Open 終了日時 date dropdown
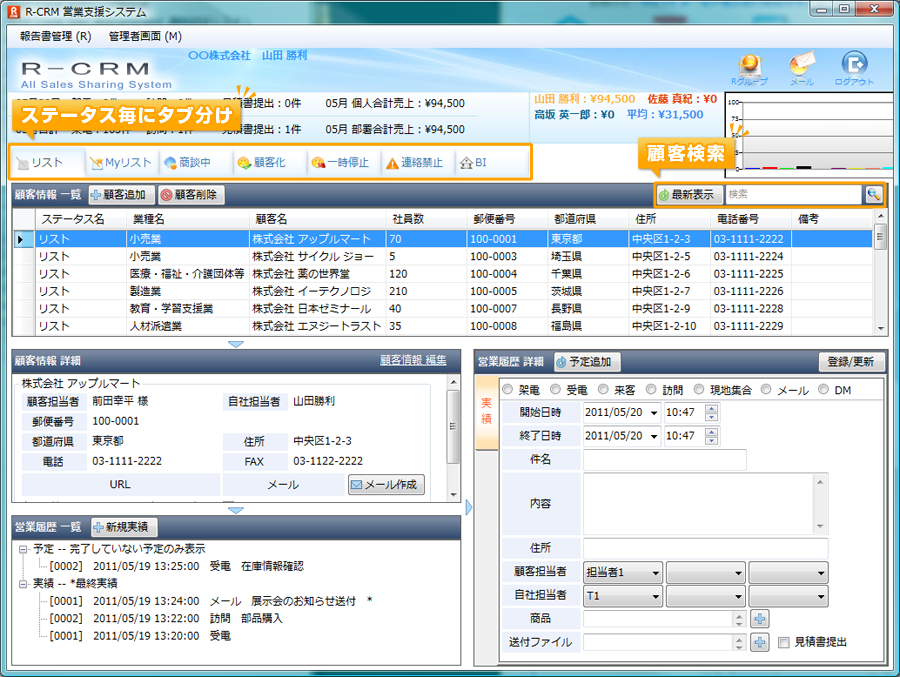Screen dimensions: 900x677 pyautogui.click(x=654, y=436)
